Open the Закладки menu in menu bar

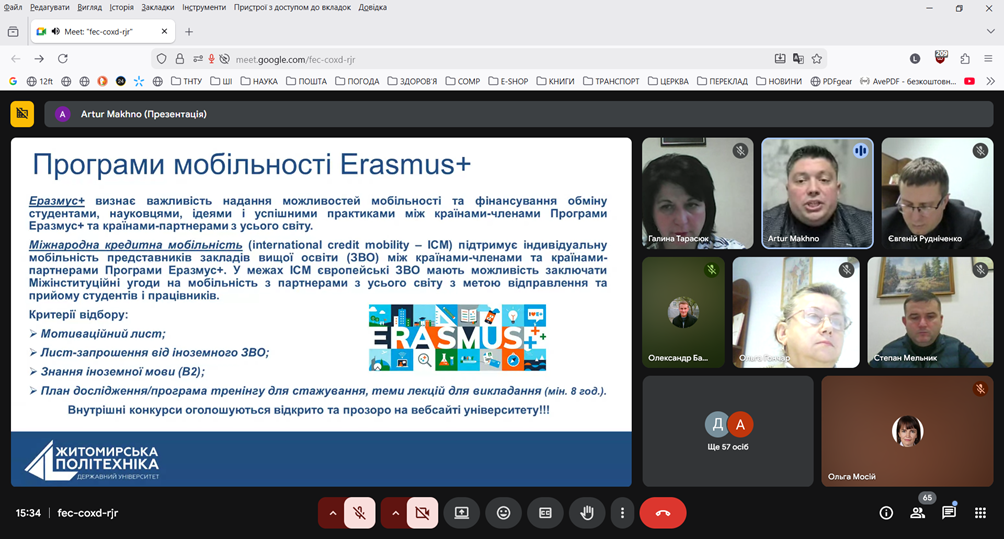[x=157, y=7]
